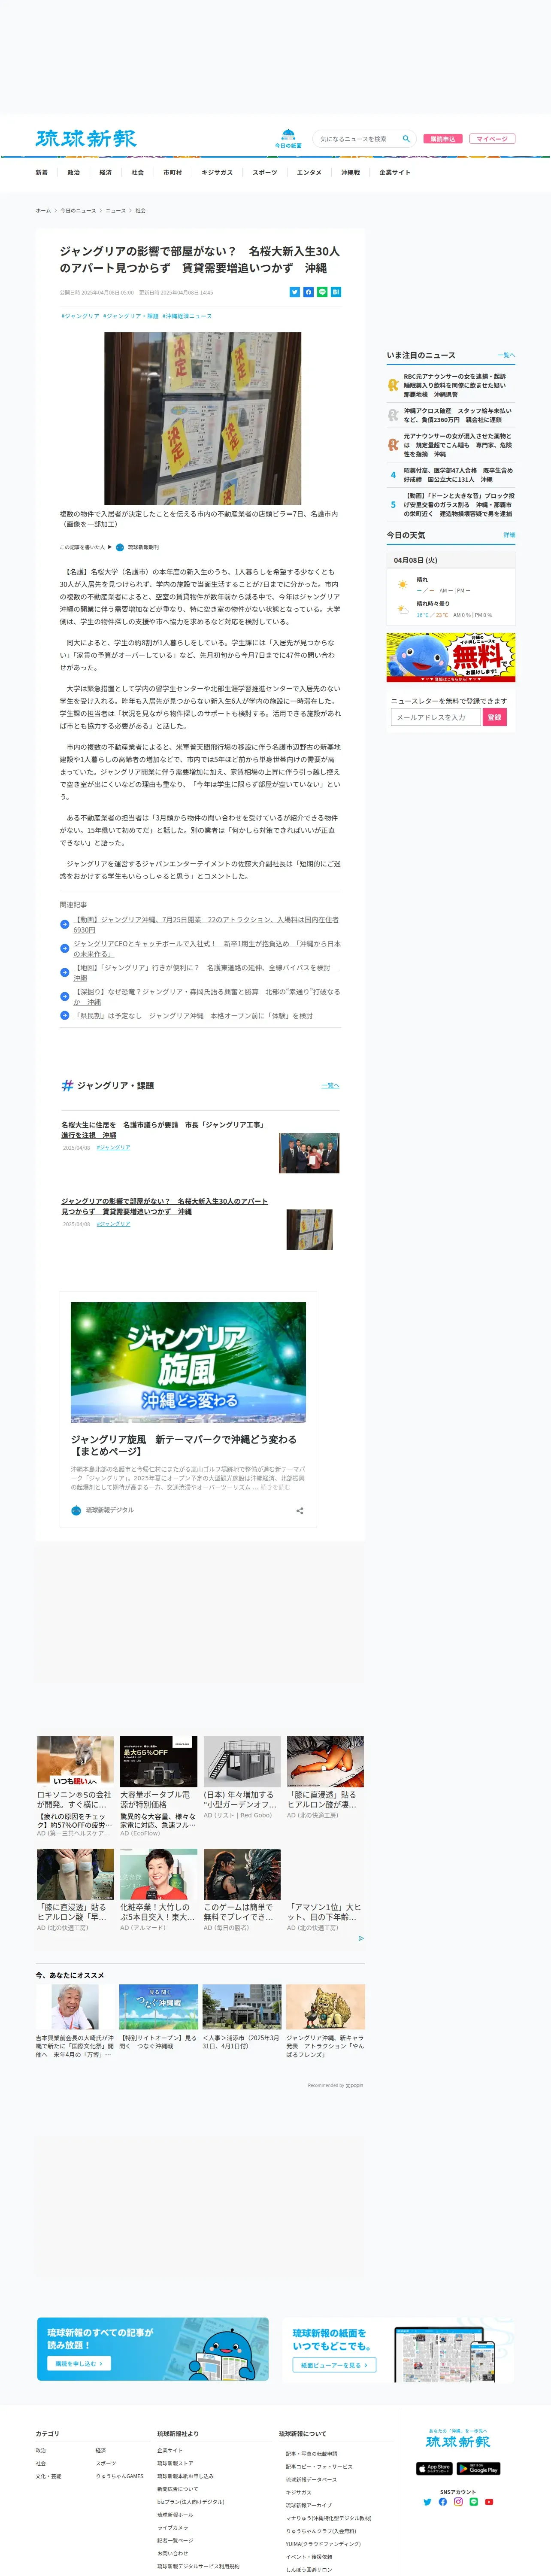Click the ad choices icon below the ads
Image resolution: width=551 pixels, height=2576 pixels.
click(361, 1938)
